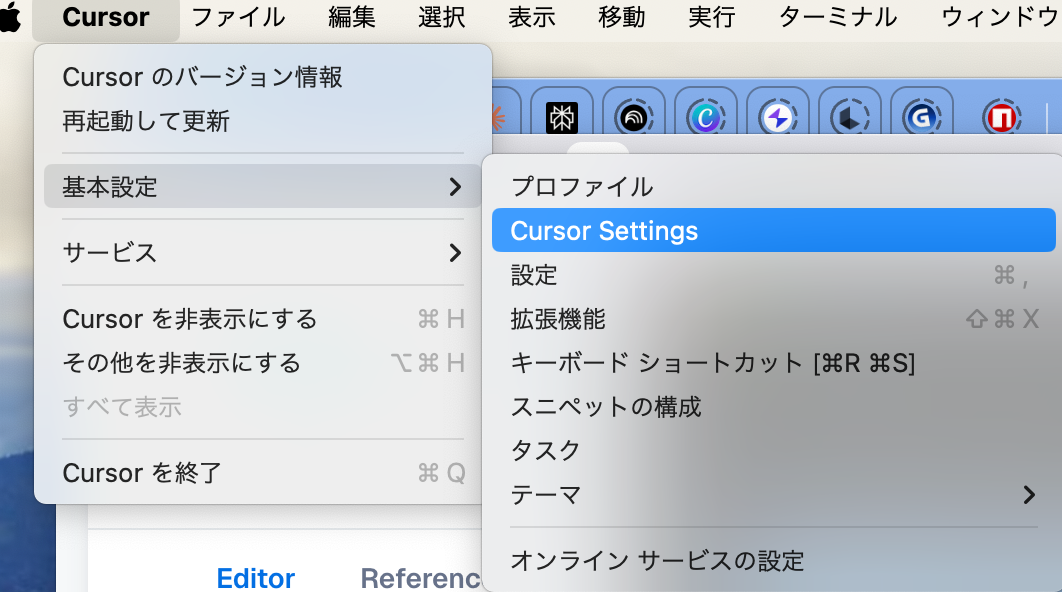Viewport: 1062px width, 592px height.
Task: Click the dark cube logo tab icon
Action: pos(849,118)
